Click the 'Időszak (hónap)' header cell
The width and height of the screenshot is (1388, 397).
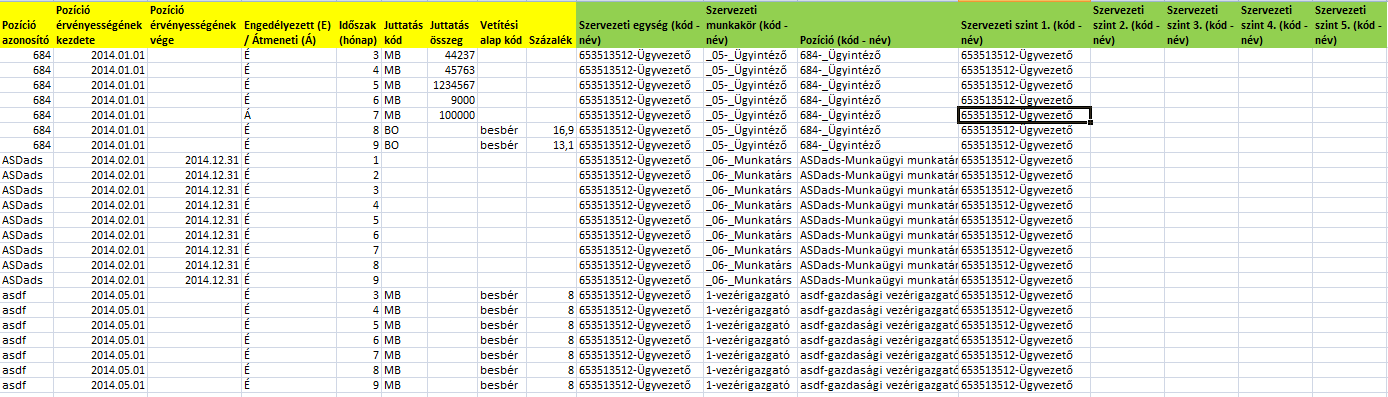(x=360, y=24)
